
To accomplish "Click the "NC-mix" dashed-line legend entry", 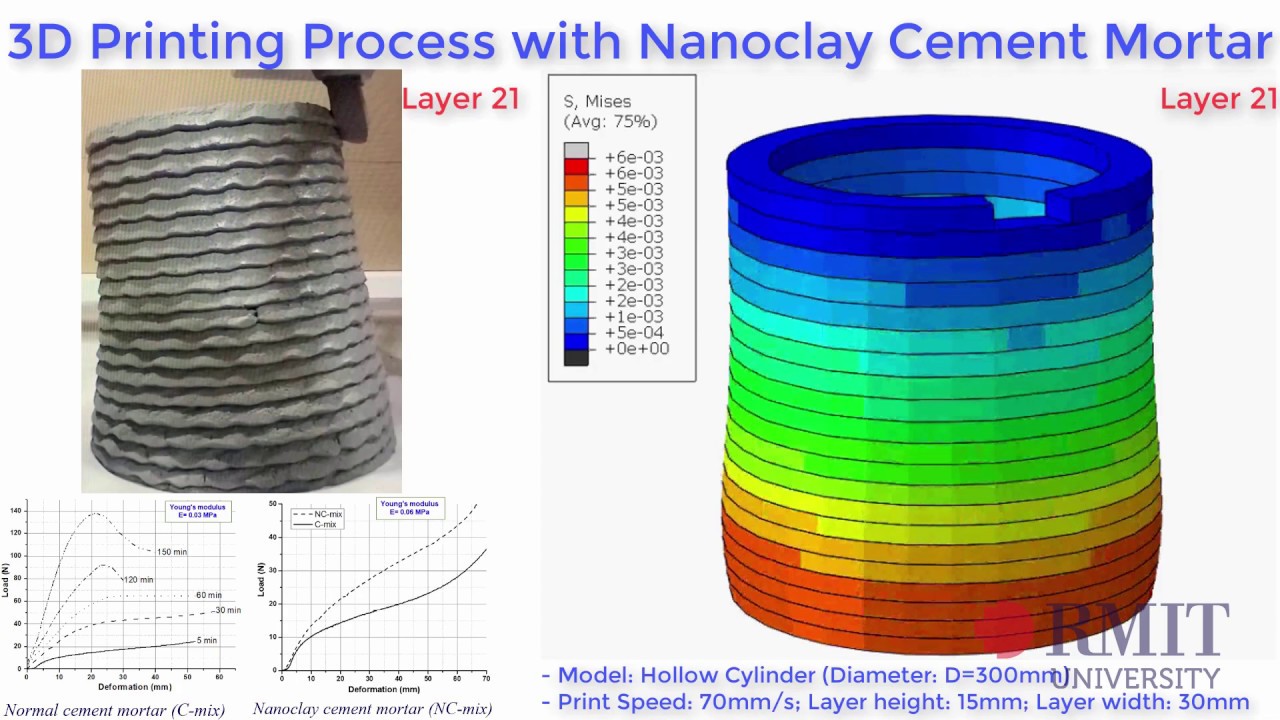I will coord(318,514).
